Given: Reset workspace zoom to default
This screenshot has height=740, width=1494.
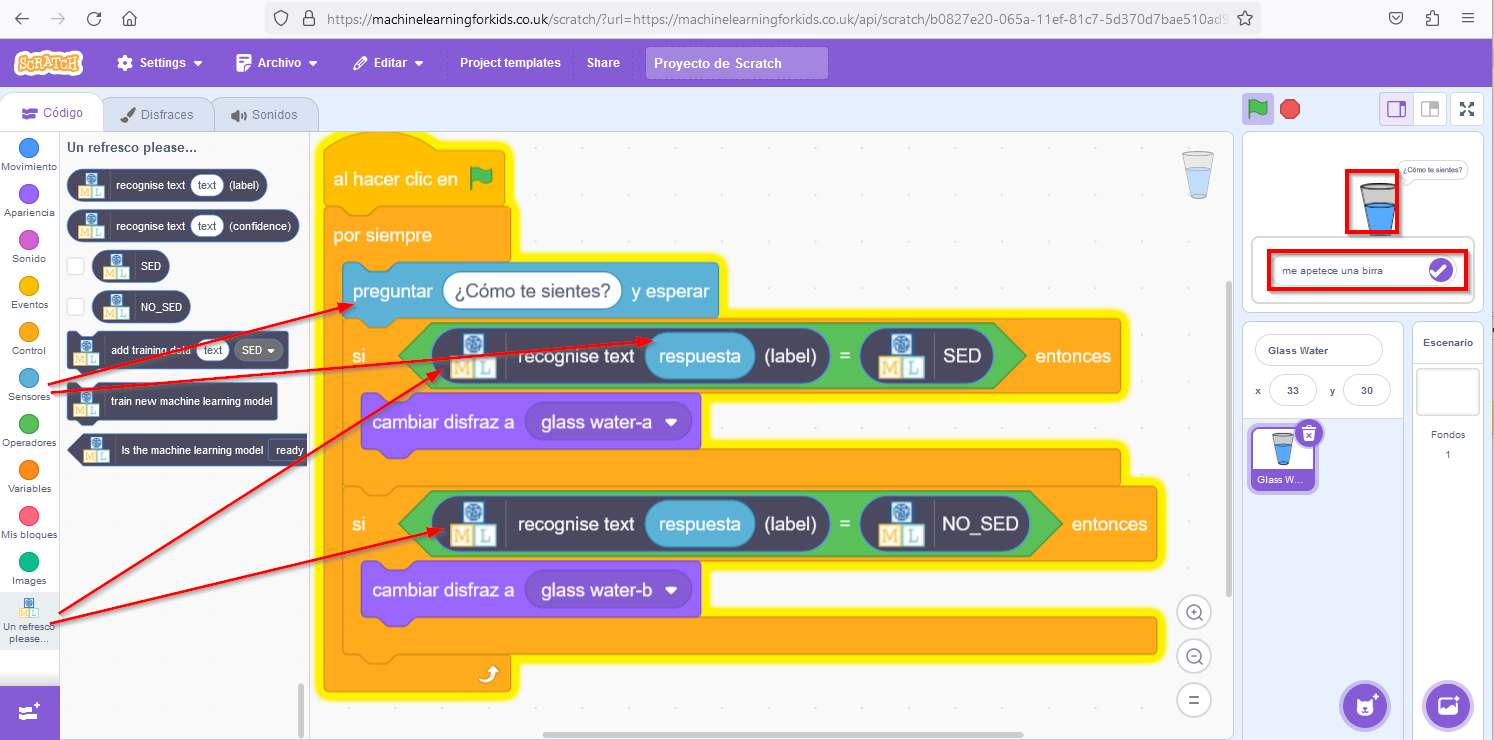Looking at the screenshot, I should point(1194,698).
